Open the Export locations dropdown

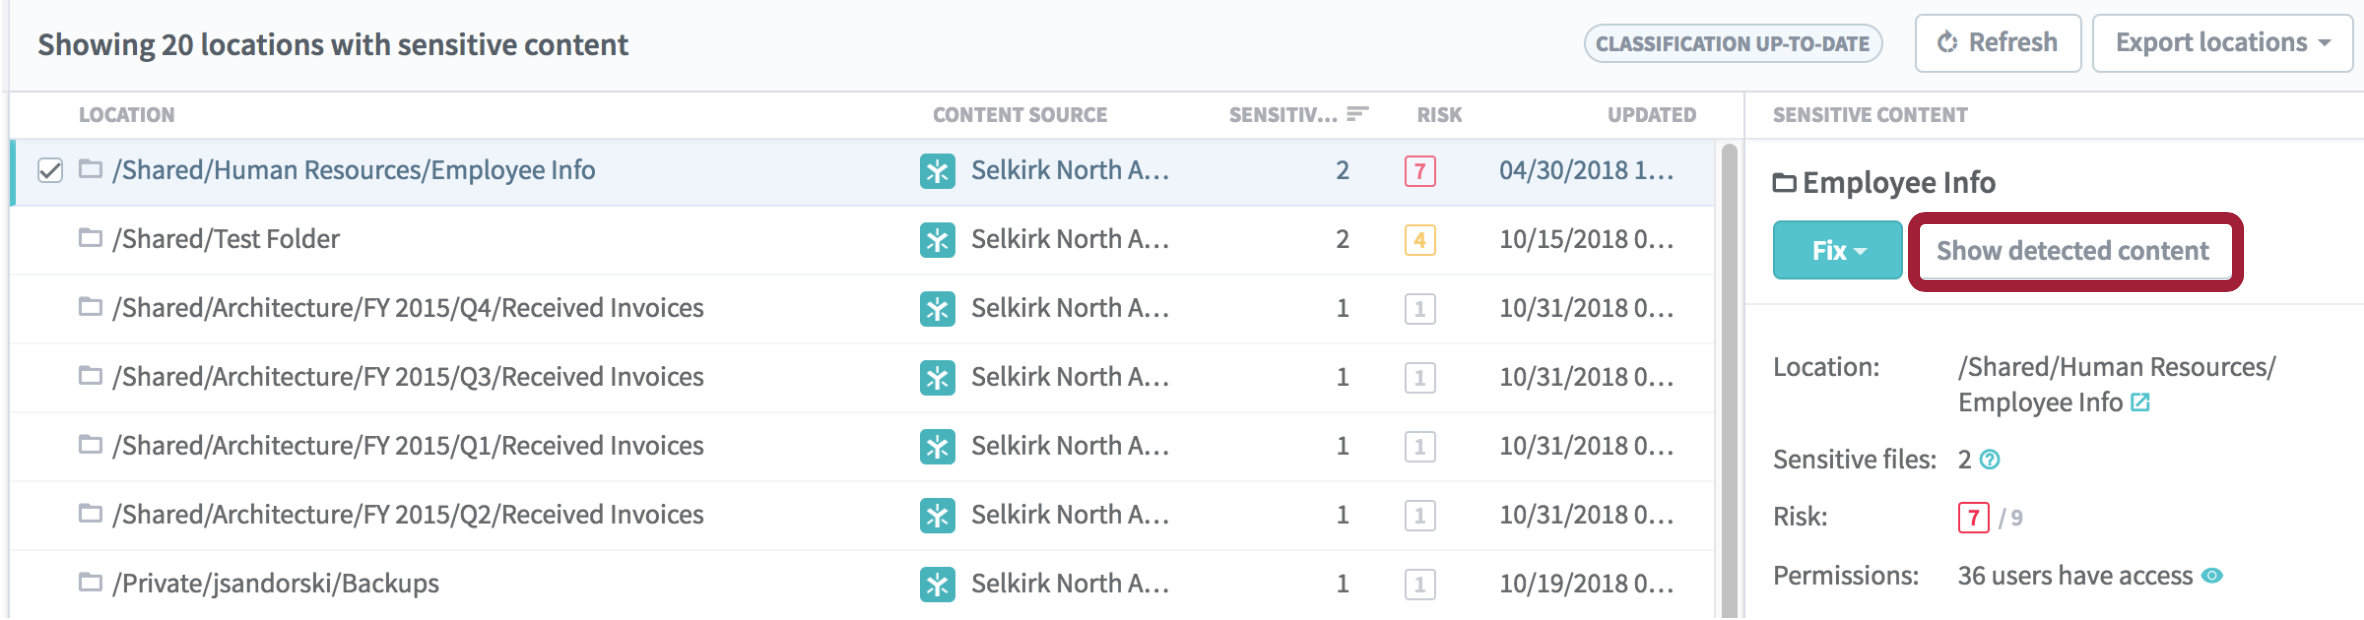pyautogui.click(x=2222, y=43)
